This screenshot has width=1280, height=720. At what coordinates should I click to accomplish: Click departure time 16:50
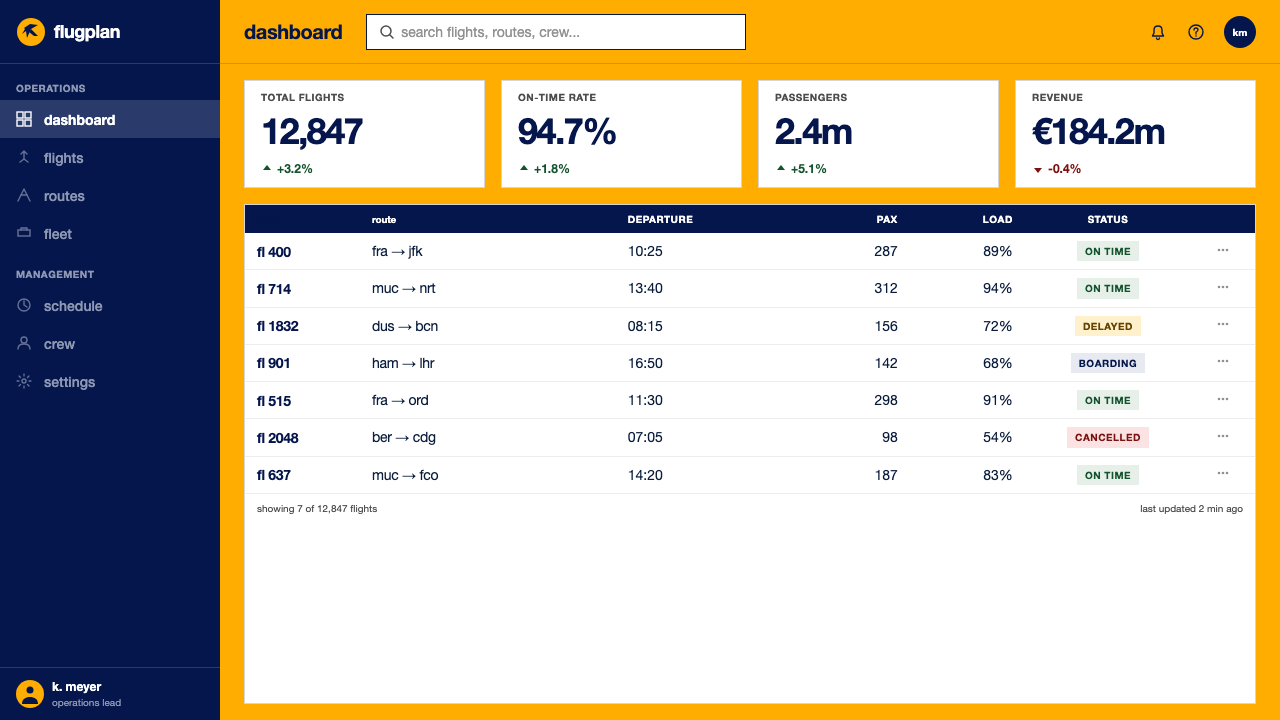[645, 363]
